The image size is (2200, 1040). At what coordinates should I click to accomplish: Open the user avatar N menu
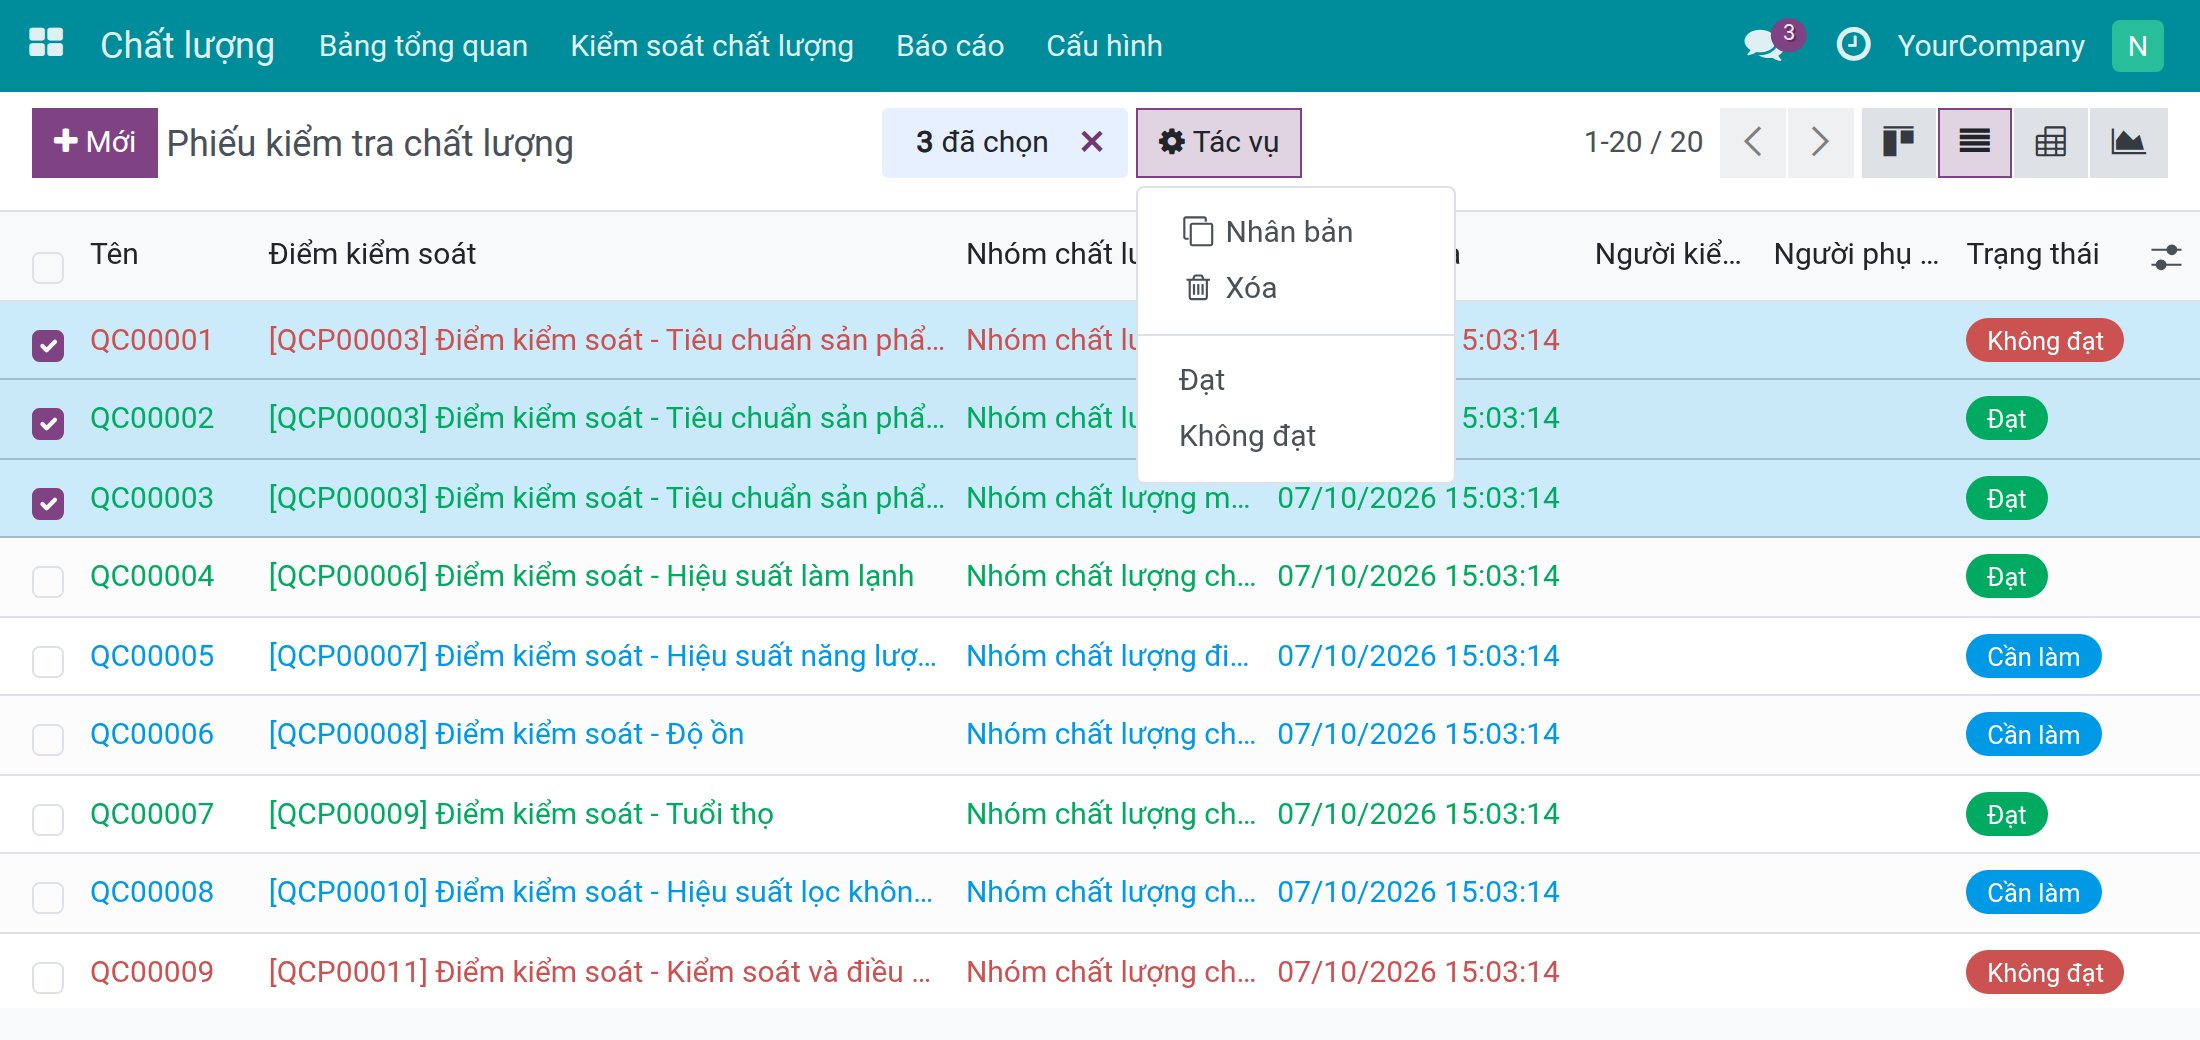2137,46
